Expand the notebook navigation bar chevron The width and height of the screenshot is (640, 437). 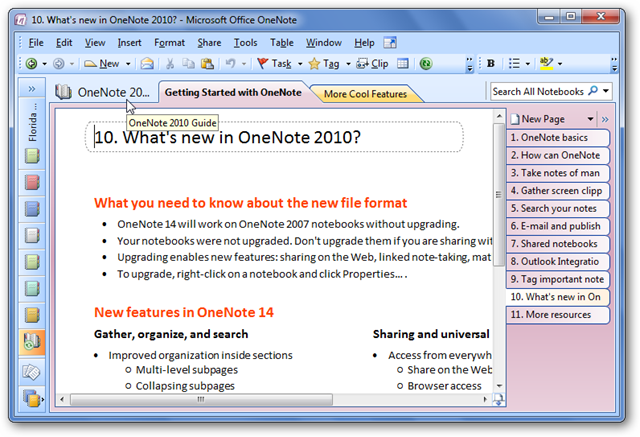click(x=32, y=89)
